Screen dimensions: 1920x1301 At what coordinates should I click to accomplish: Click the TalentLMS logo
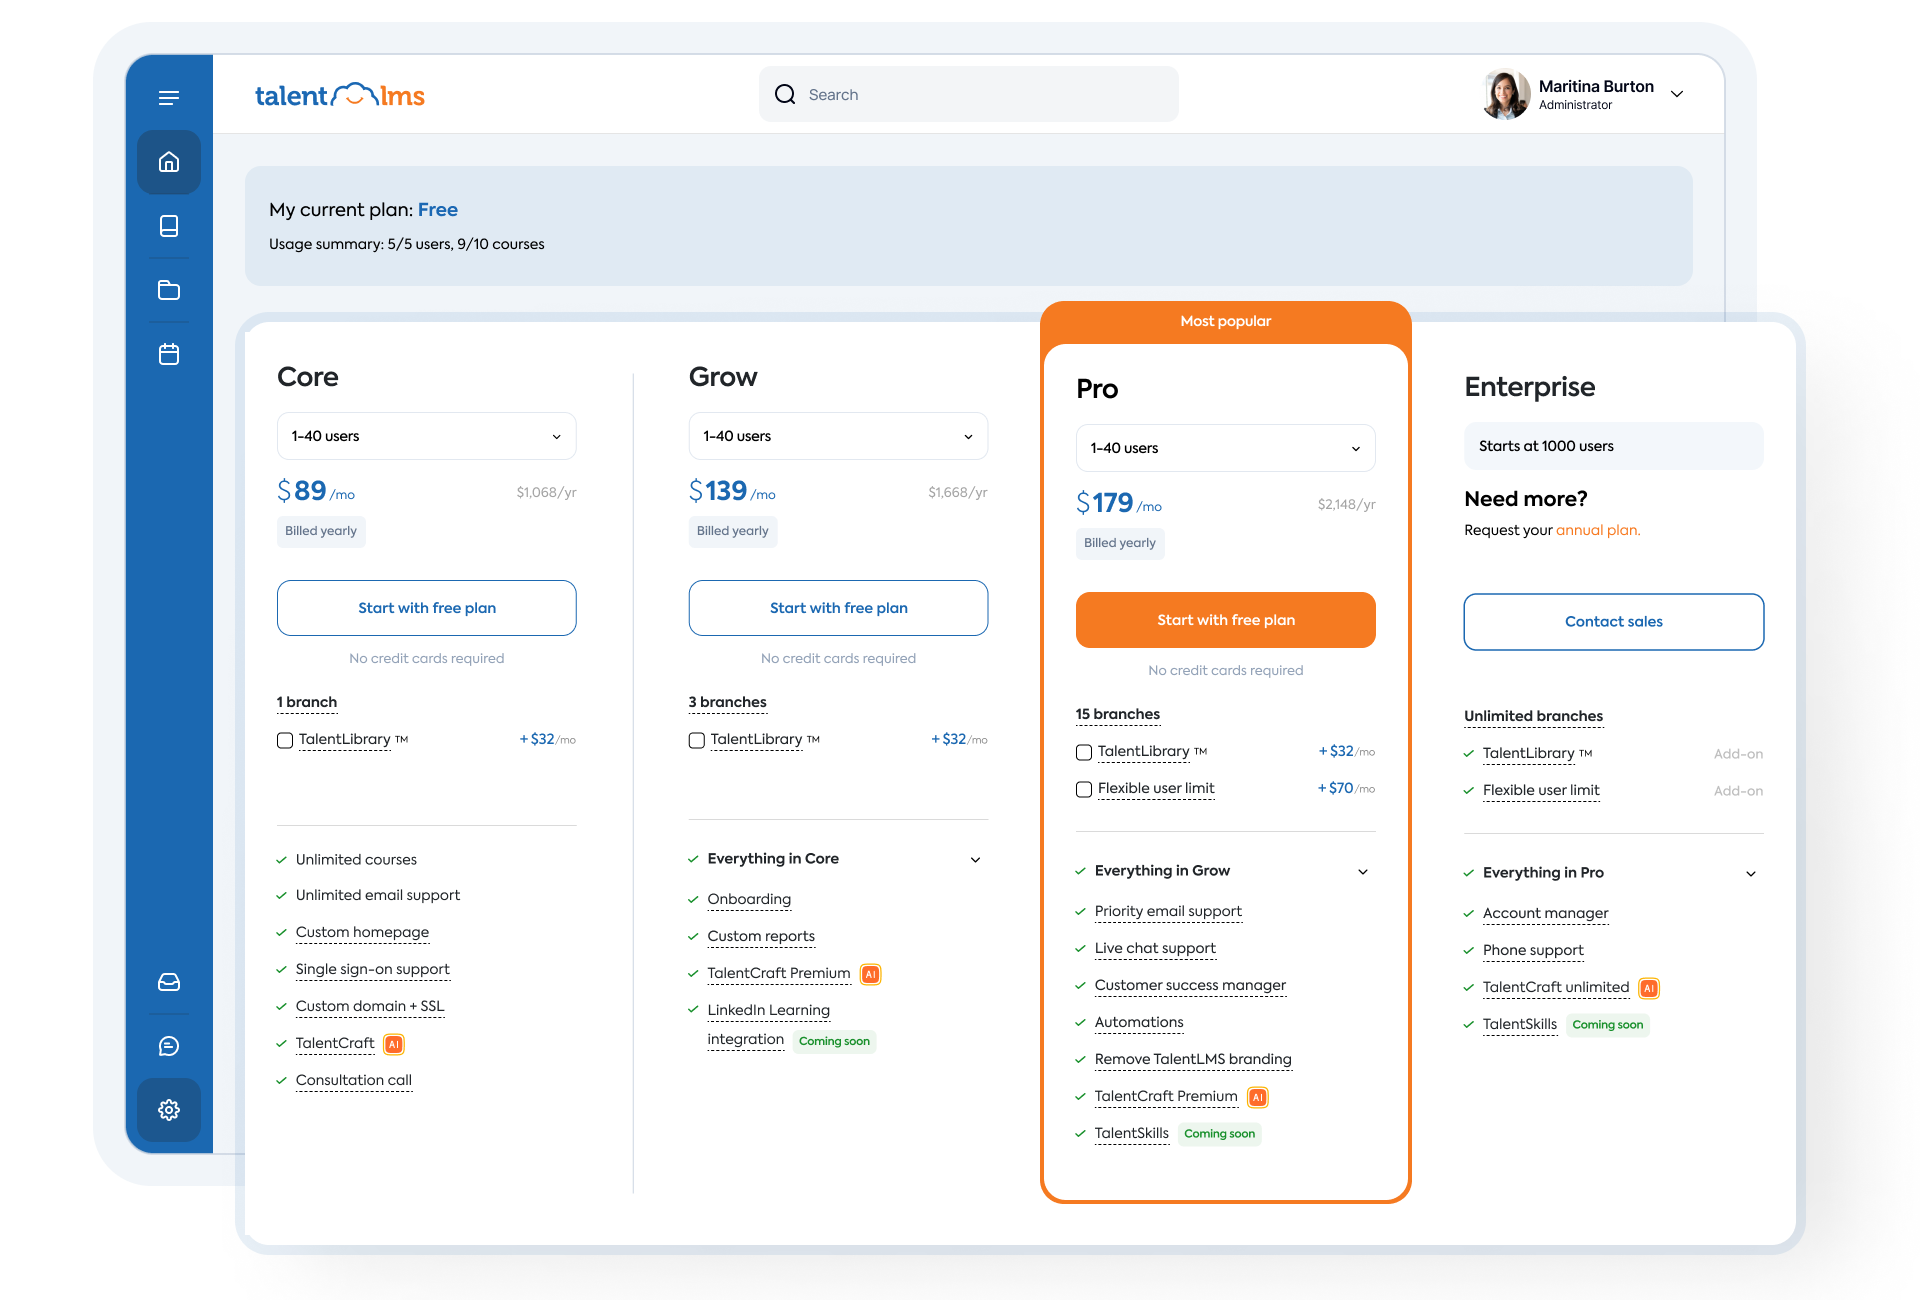pos(340,95)
